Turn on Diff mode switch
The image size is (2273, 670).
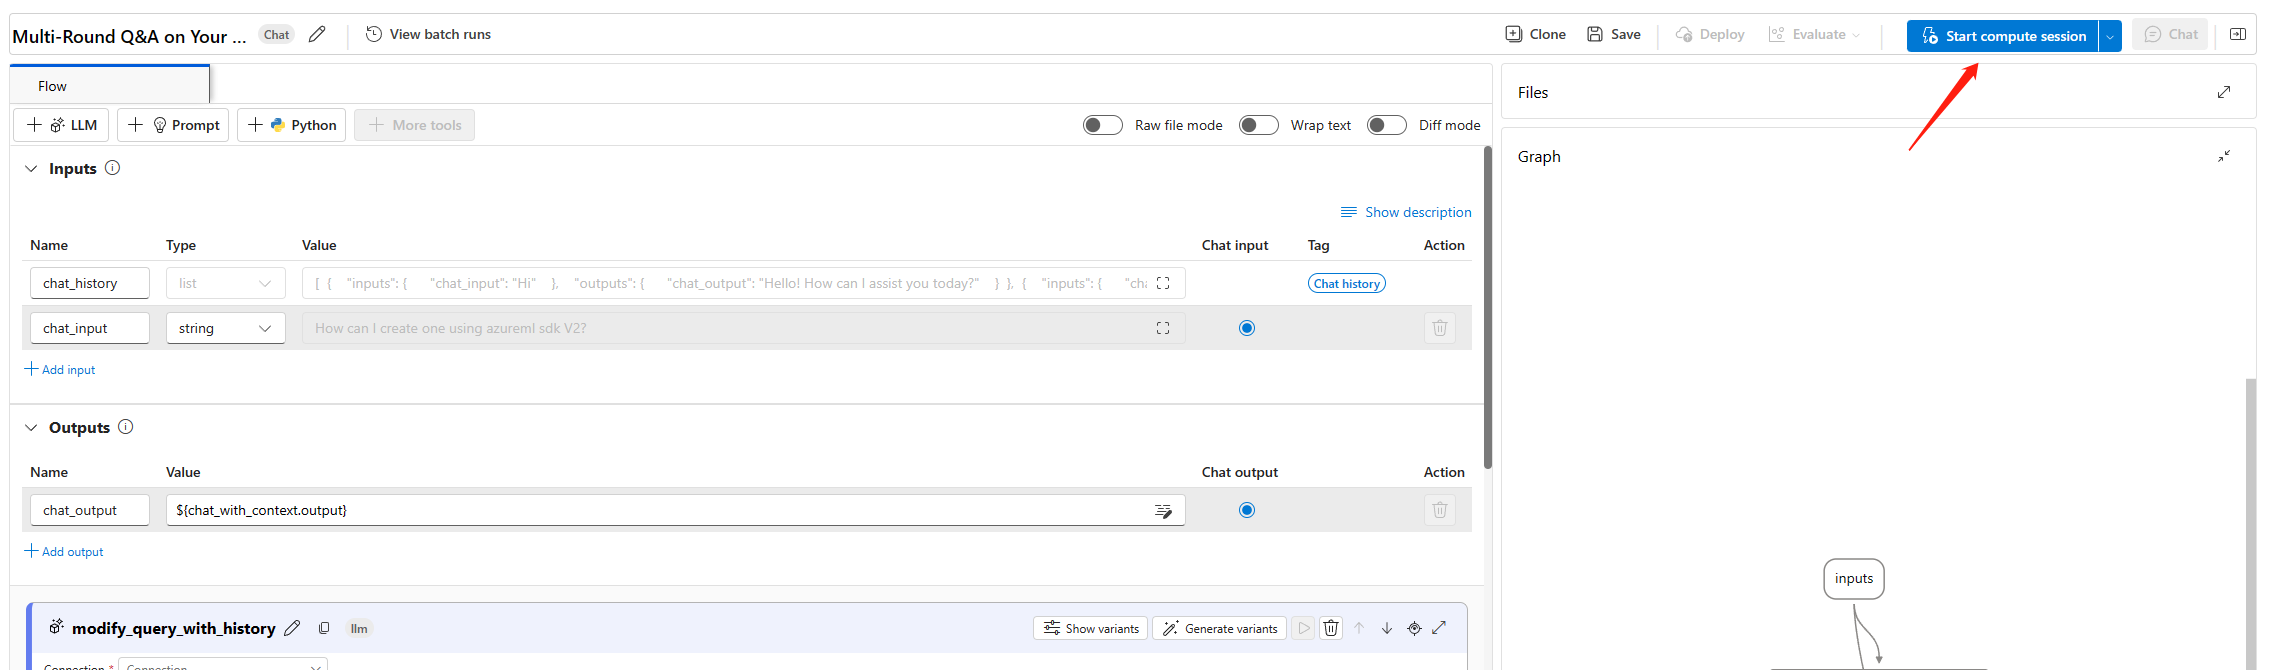(x=1386, y=125)
